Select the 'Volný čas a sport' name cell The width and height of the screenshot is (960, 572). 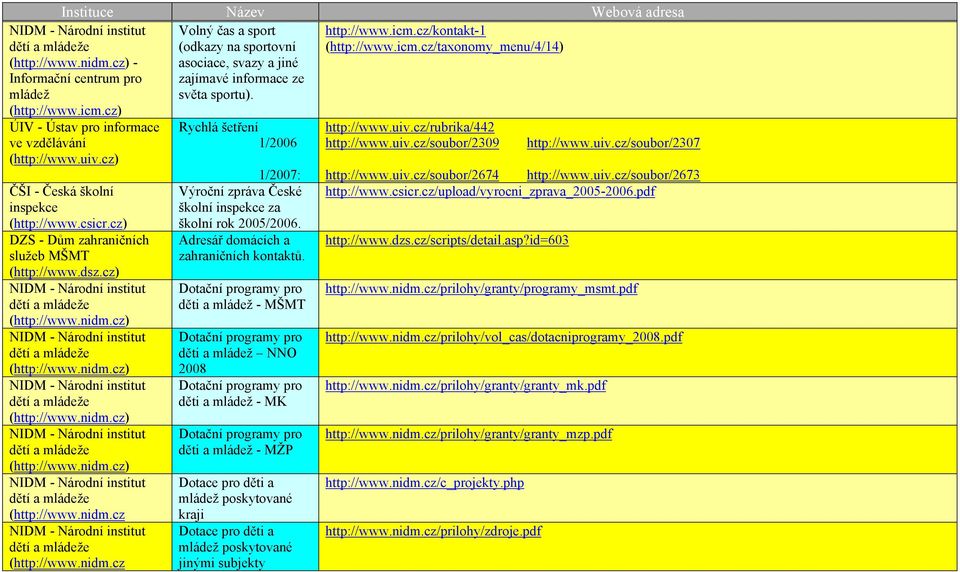point(245,70)
